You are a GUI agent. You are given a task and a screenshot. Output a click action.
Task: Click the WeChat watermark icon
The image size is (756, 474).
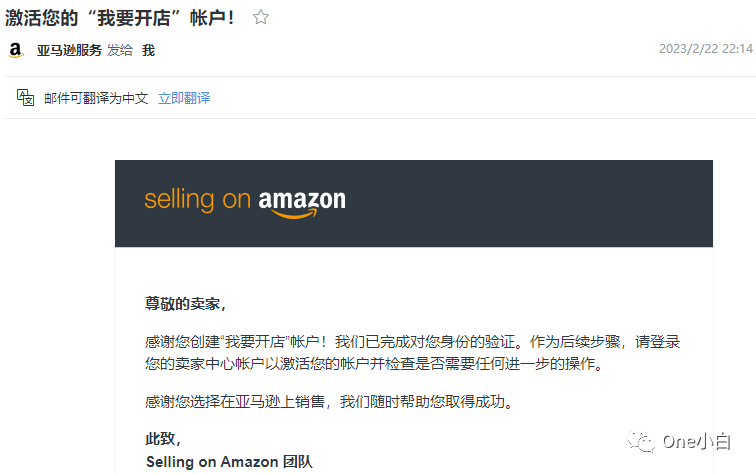click(x=641, y=441)
